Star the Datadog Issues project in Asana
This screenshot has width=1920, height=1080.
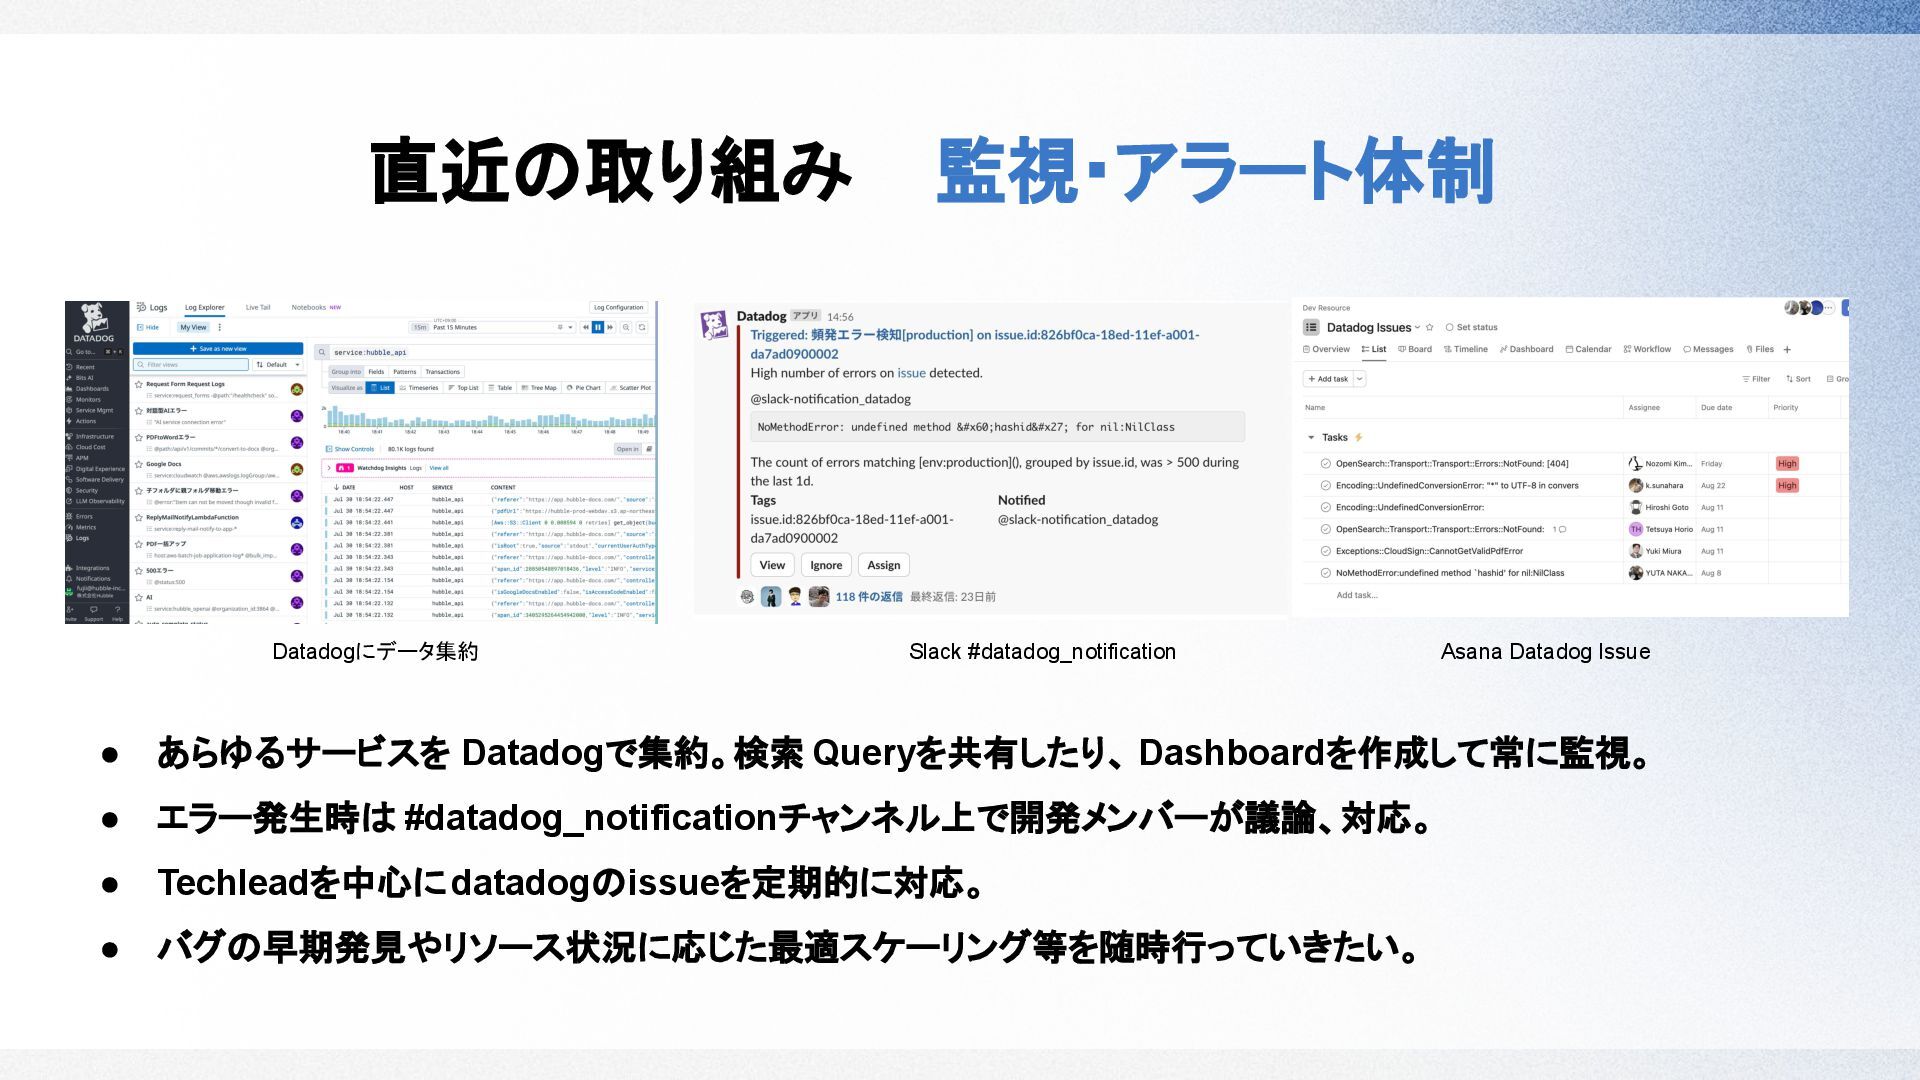pos(1430,327)
